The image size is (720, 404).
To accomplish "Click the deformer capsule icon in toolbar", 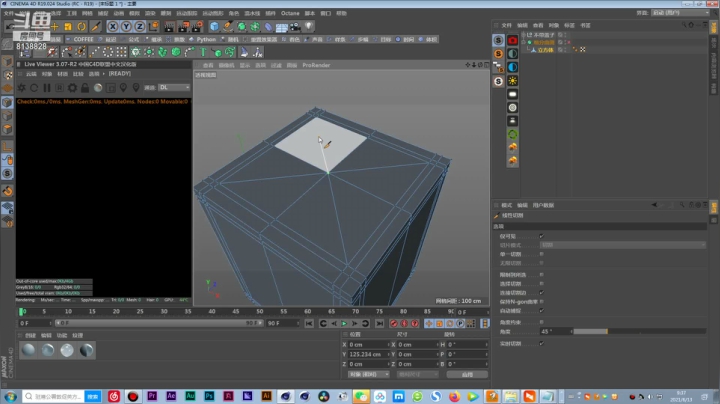I will tap(268, 27).
